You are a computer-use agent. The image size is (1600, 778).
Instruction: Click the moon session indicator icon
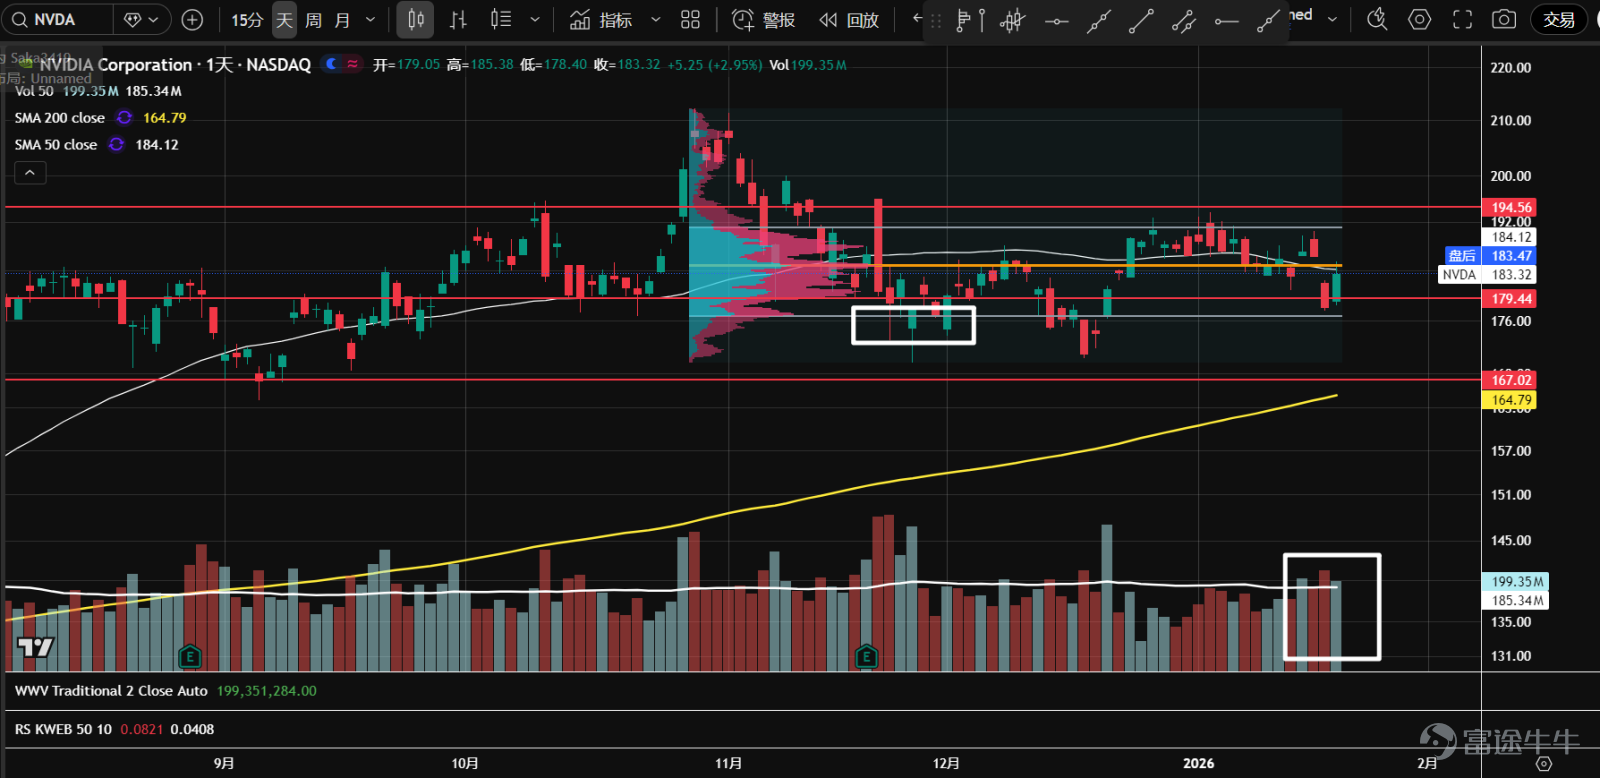coord(332,64)
